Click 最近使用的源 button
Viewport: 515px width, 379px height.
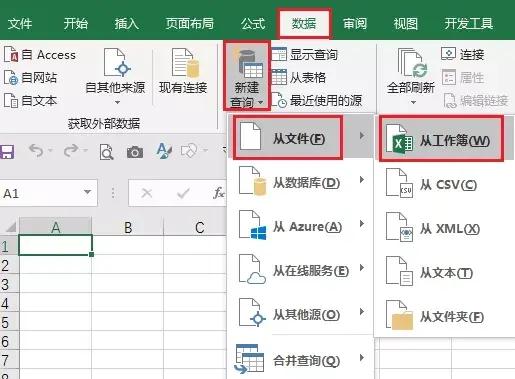pyautogui.click(x=317, y=100)
